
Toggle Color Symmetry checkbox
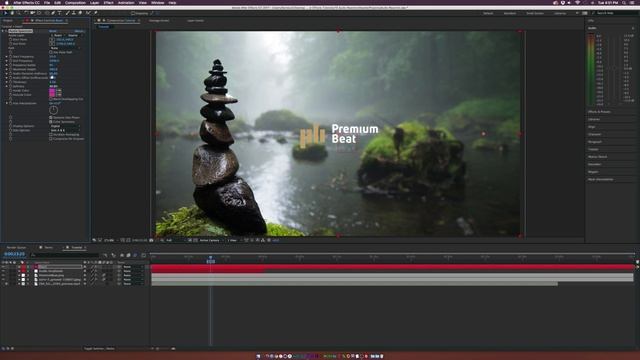(51, 122)
